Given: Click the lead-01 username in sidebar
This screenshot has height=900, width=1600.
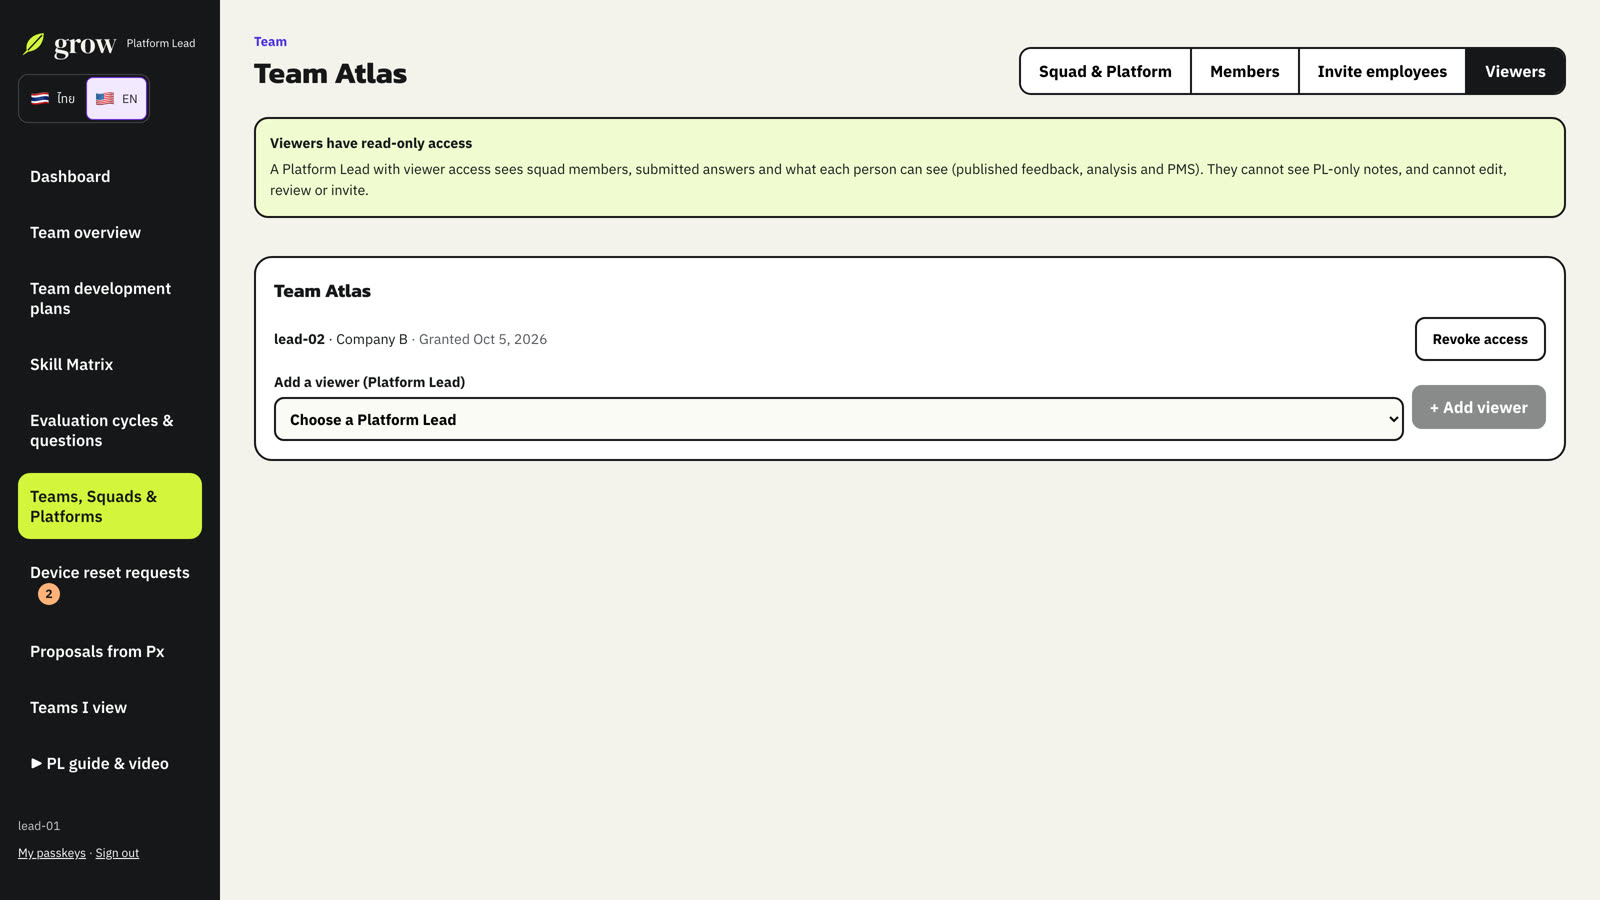Looking at the screenshot, I should tap(39, 826).
